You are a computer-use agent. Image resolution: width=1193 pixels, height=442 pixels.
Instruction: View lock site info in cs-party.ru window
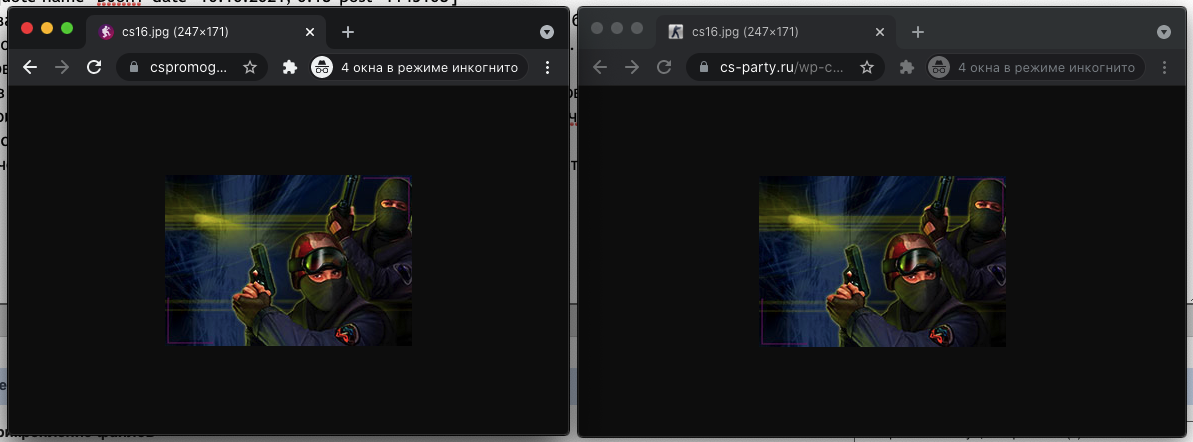tap(704, 68)
